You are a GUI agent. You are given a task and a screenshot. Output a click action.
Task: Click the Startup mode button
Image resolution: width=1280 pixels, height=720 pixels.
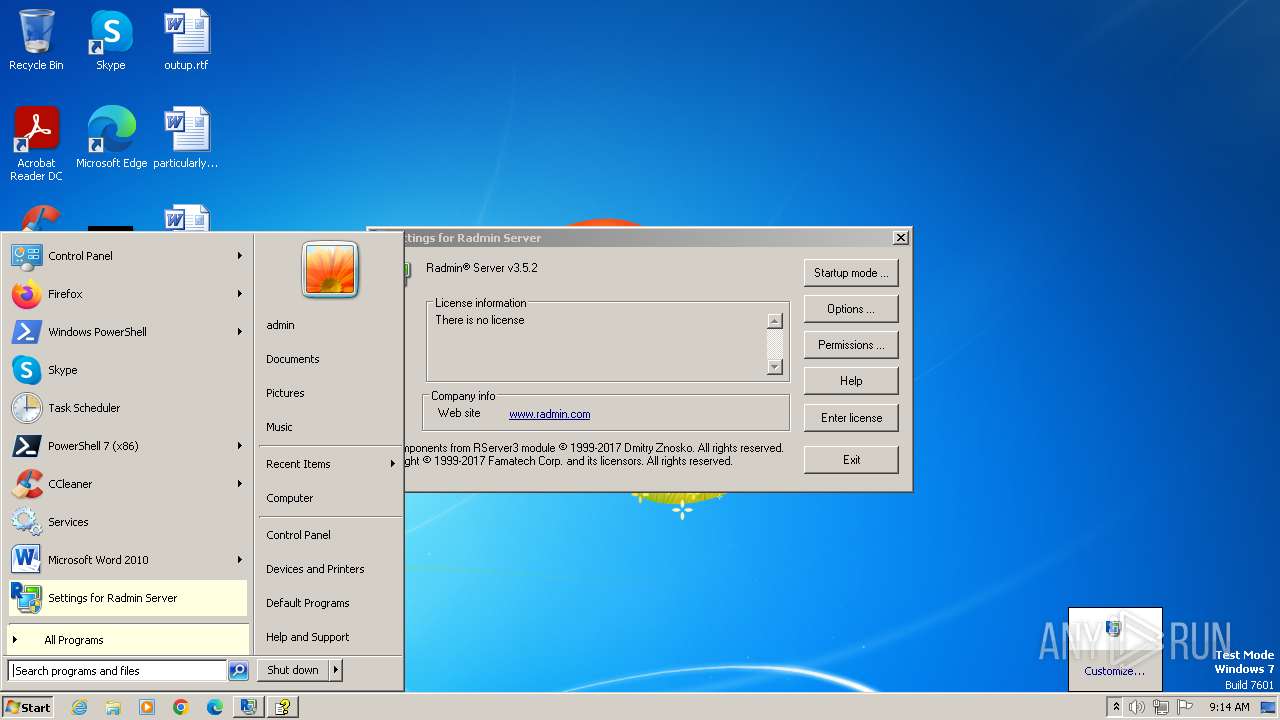[851, 273]
